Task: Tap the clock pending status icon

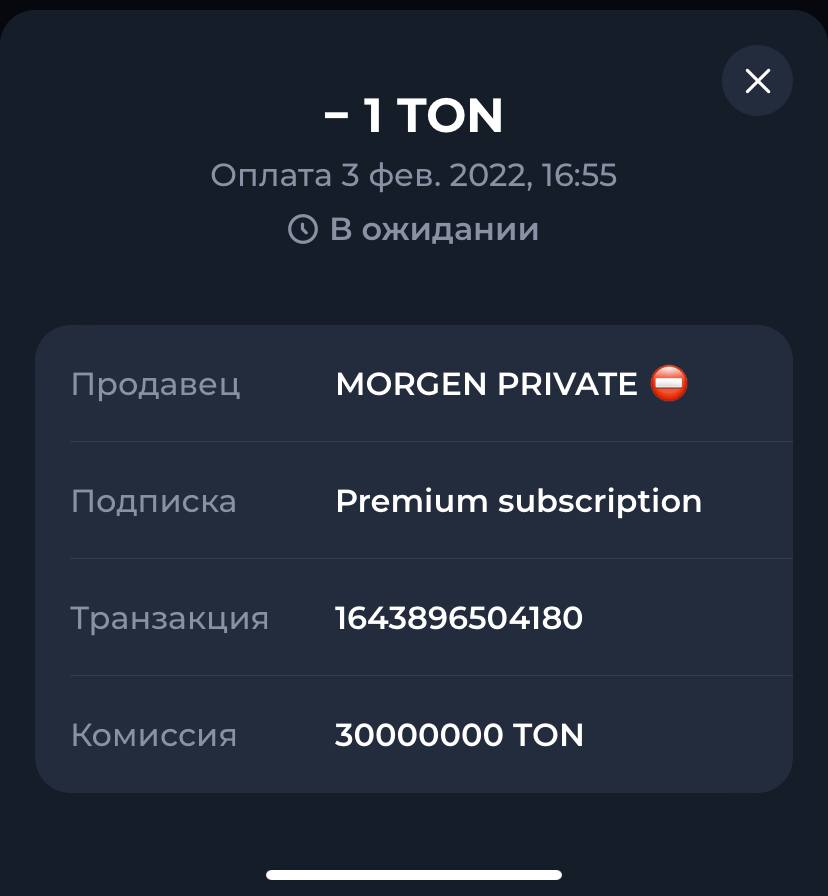Action: [302, 229]
